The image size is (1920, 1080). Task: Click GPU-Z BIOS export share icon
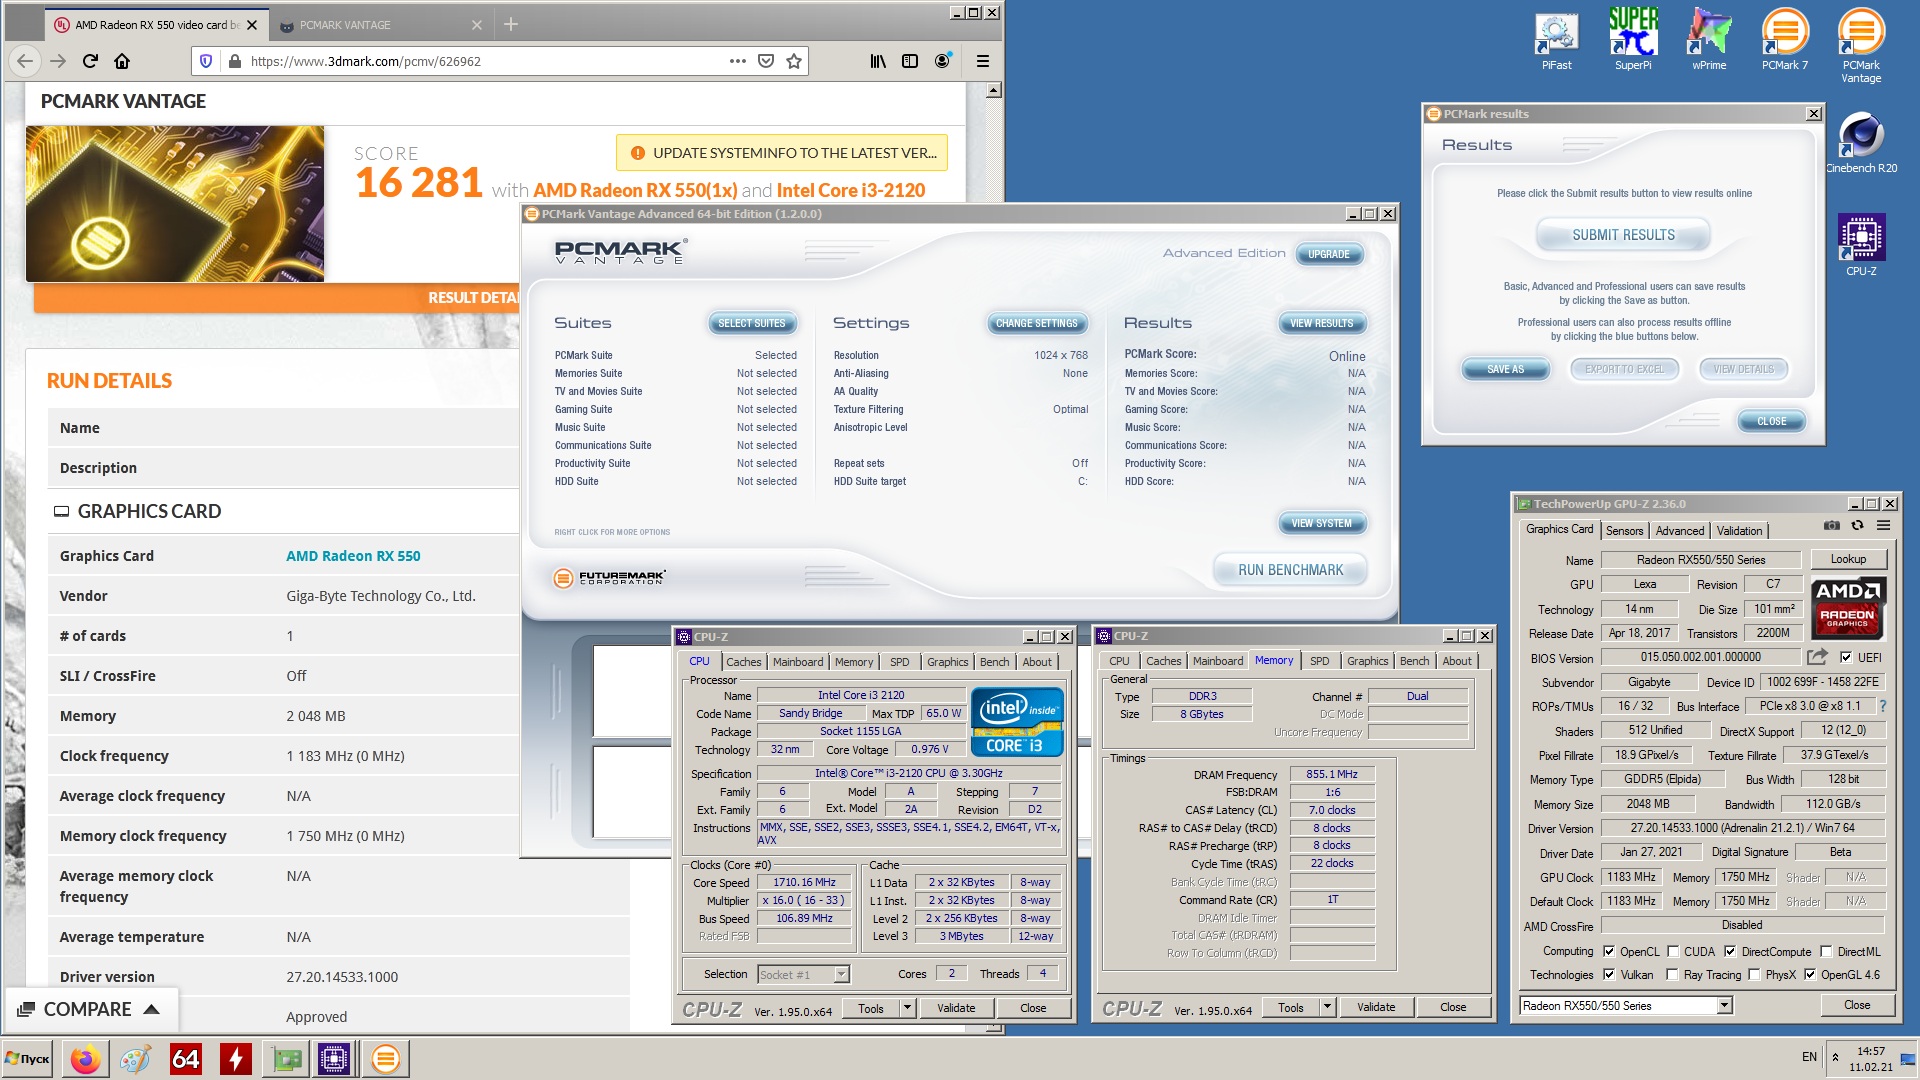tap(1817, 657)
